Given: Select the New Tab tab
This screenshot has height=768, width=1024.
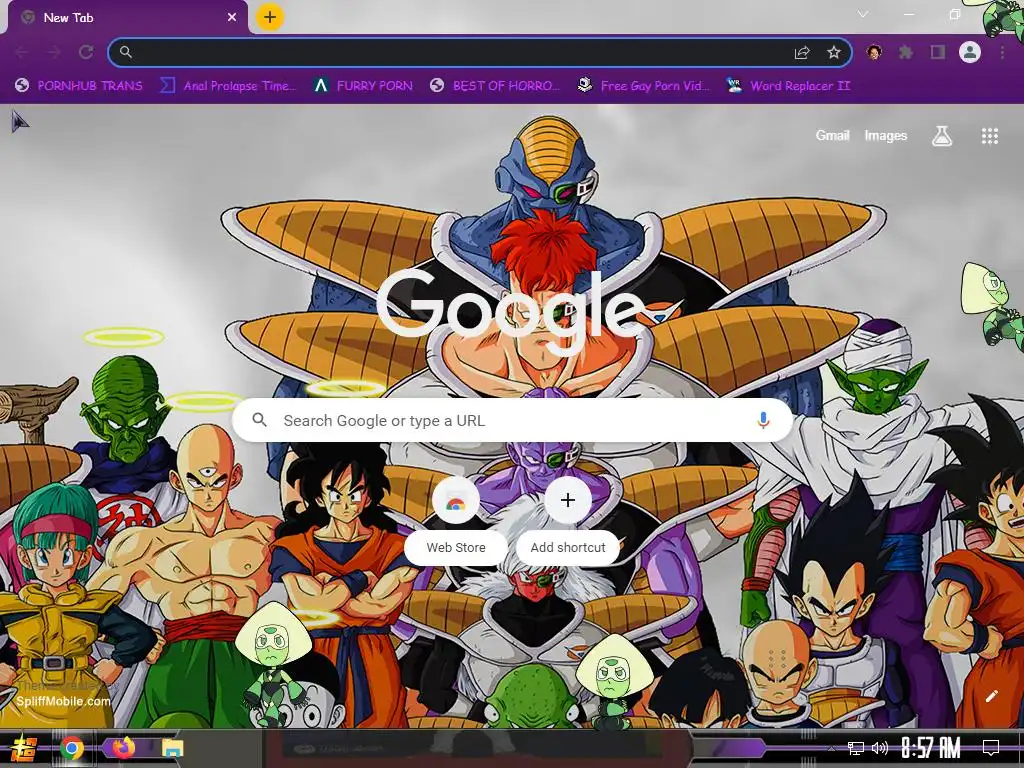Looking at the screenshot, I should point(127,18).
